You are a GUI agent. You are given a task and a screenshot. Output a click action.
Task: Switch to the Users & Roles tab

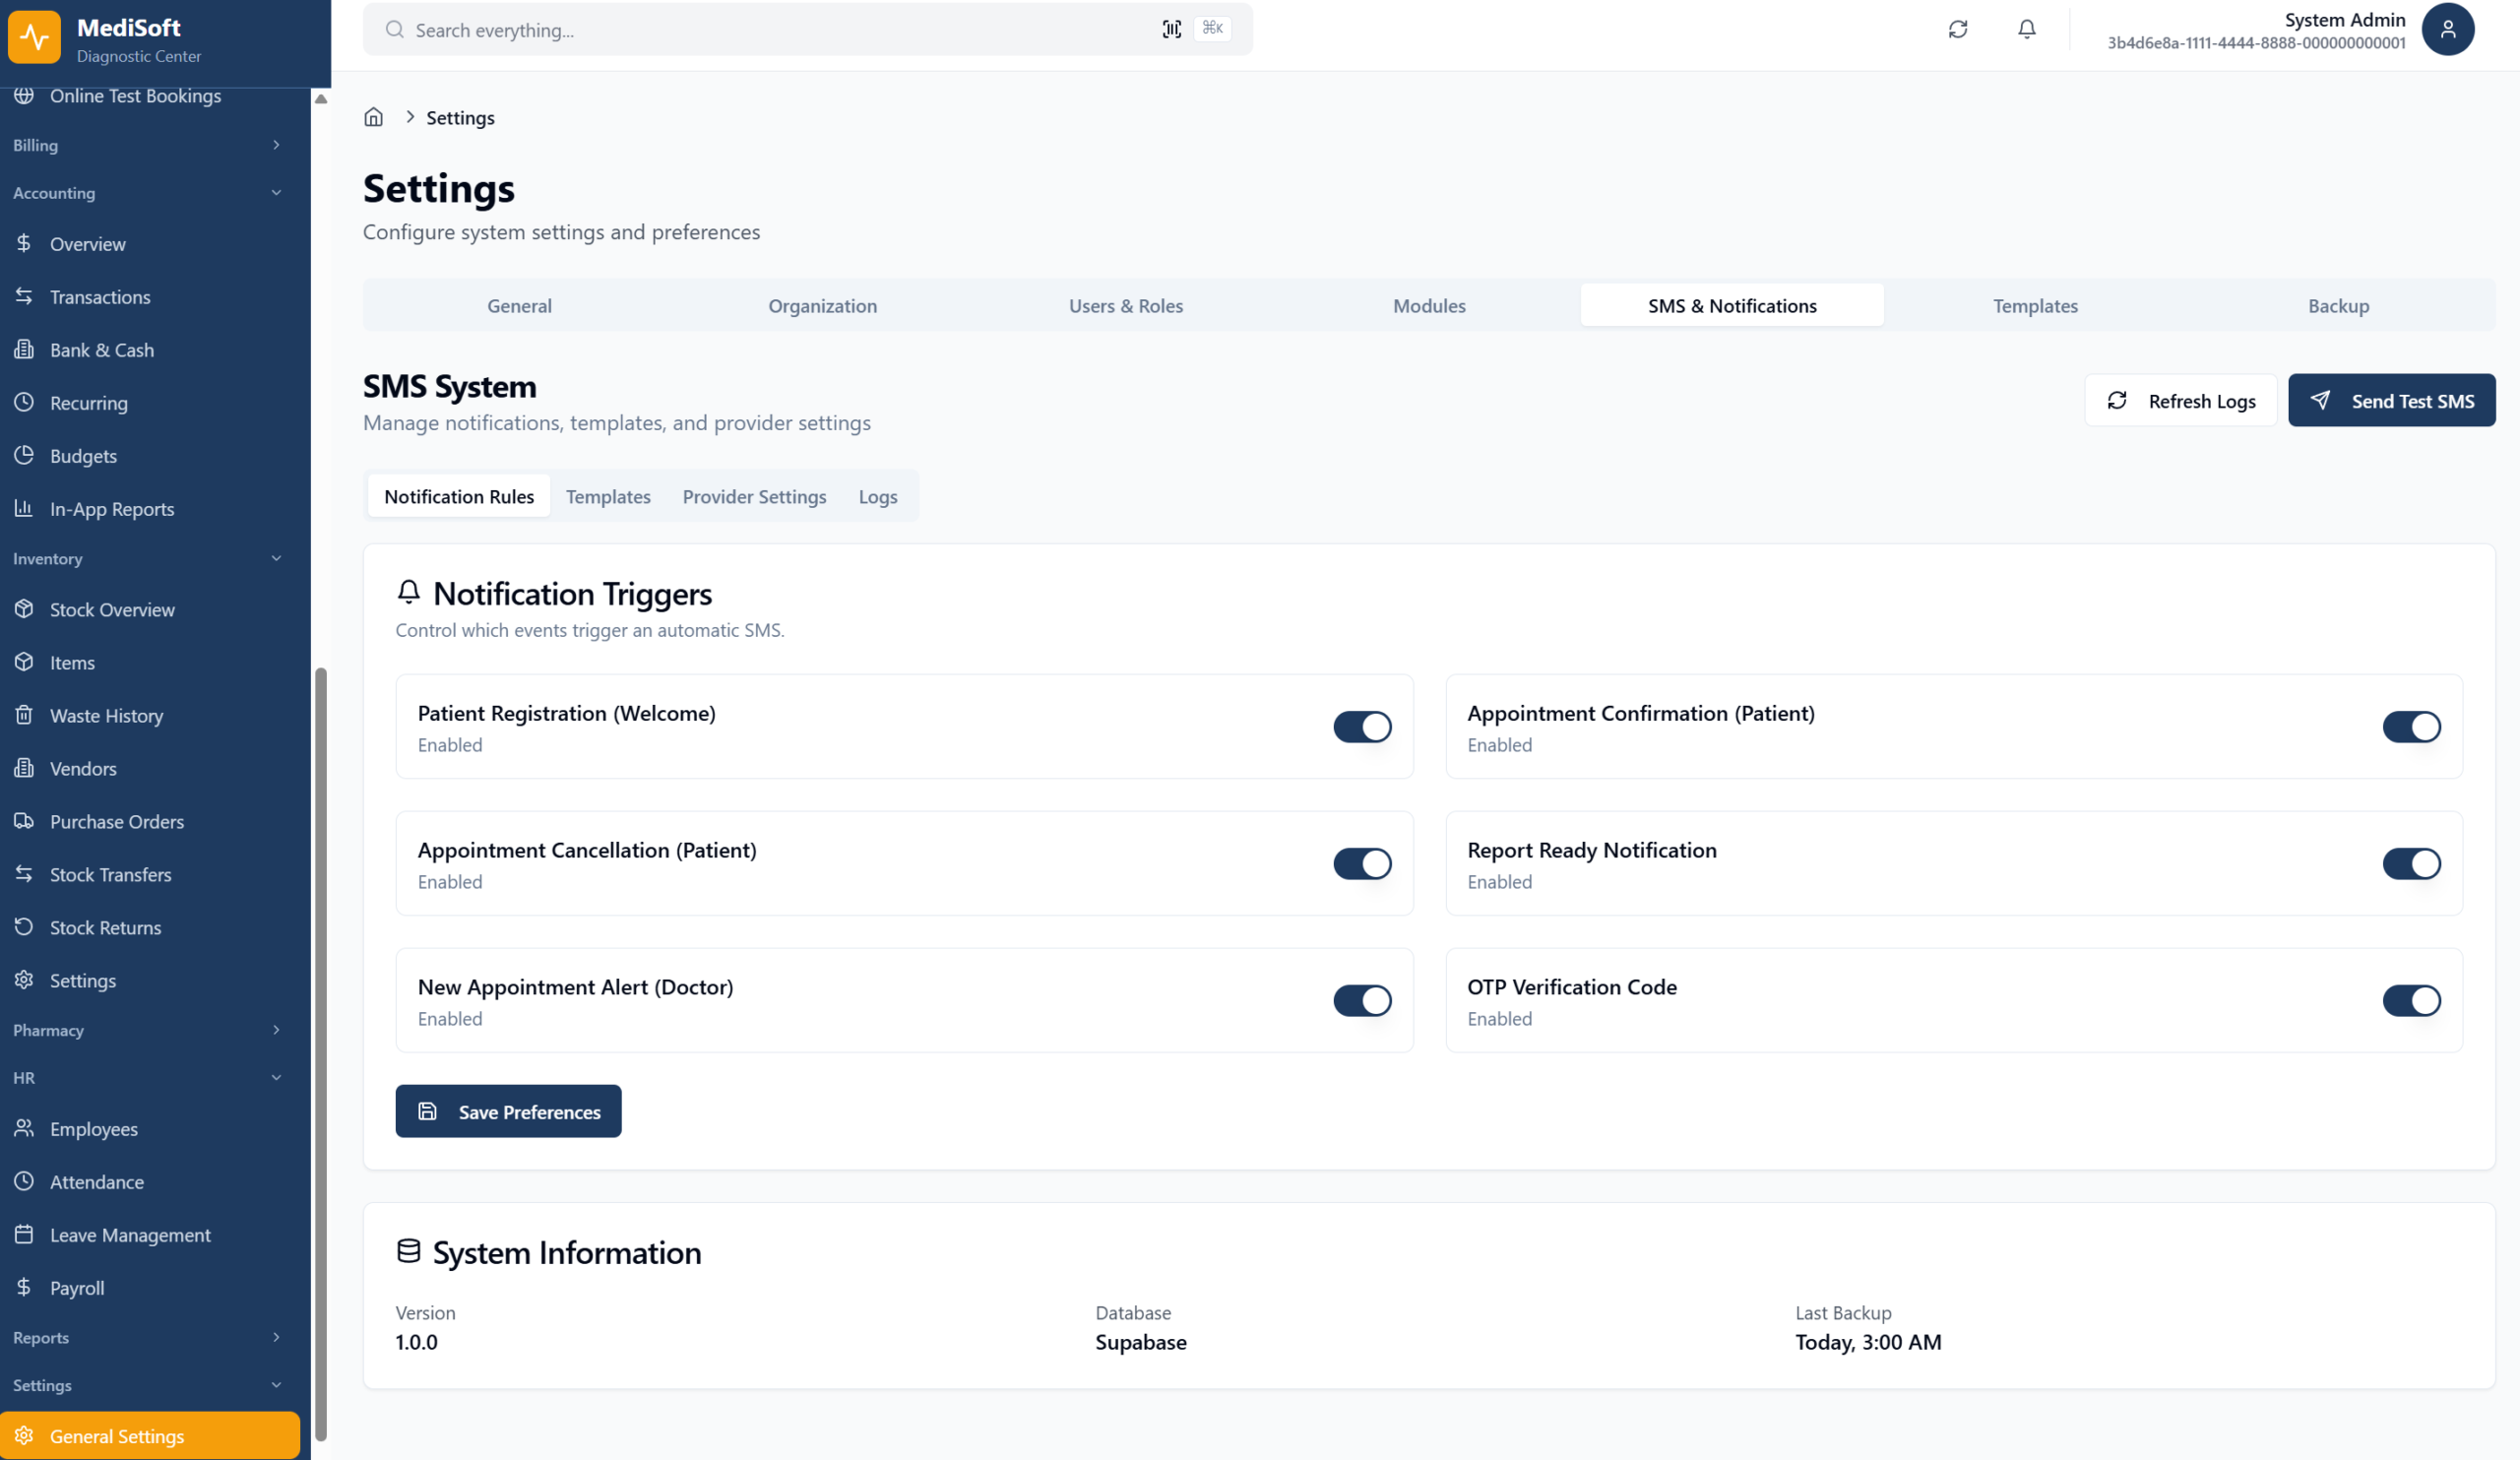pos(1125,306)
